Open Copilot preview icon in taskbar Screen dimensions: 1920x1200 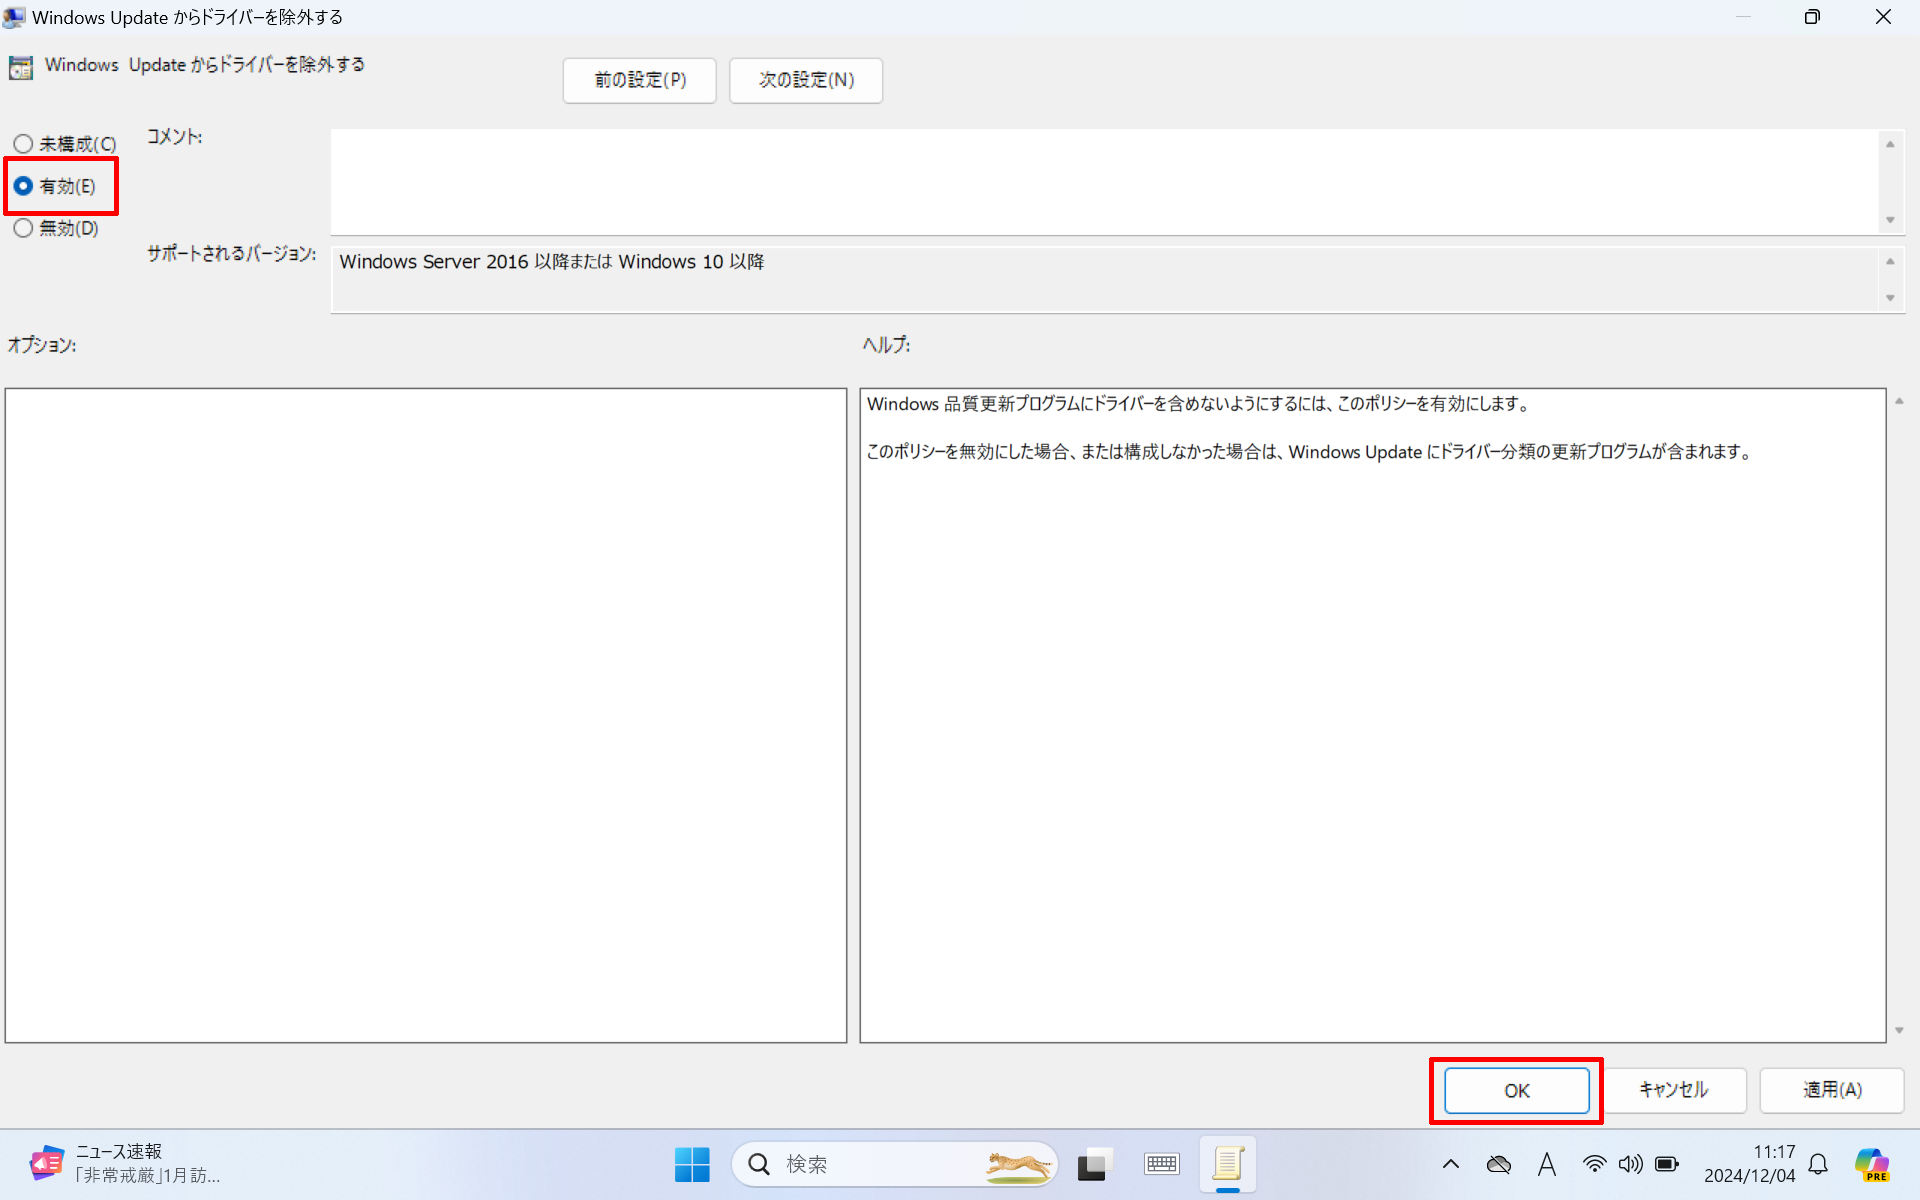[1872, 1165]
